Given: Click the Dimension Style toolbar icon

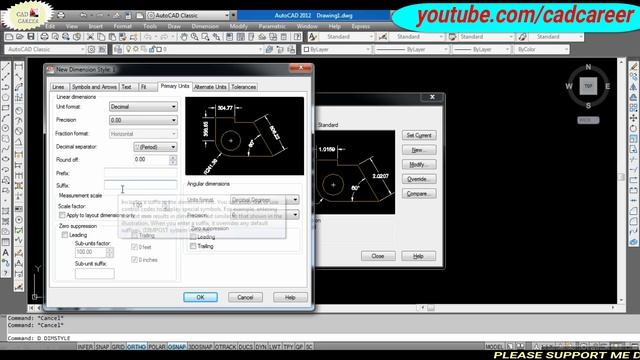Looking at the screenshot, I should [x=382, y=37].
